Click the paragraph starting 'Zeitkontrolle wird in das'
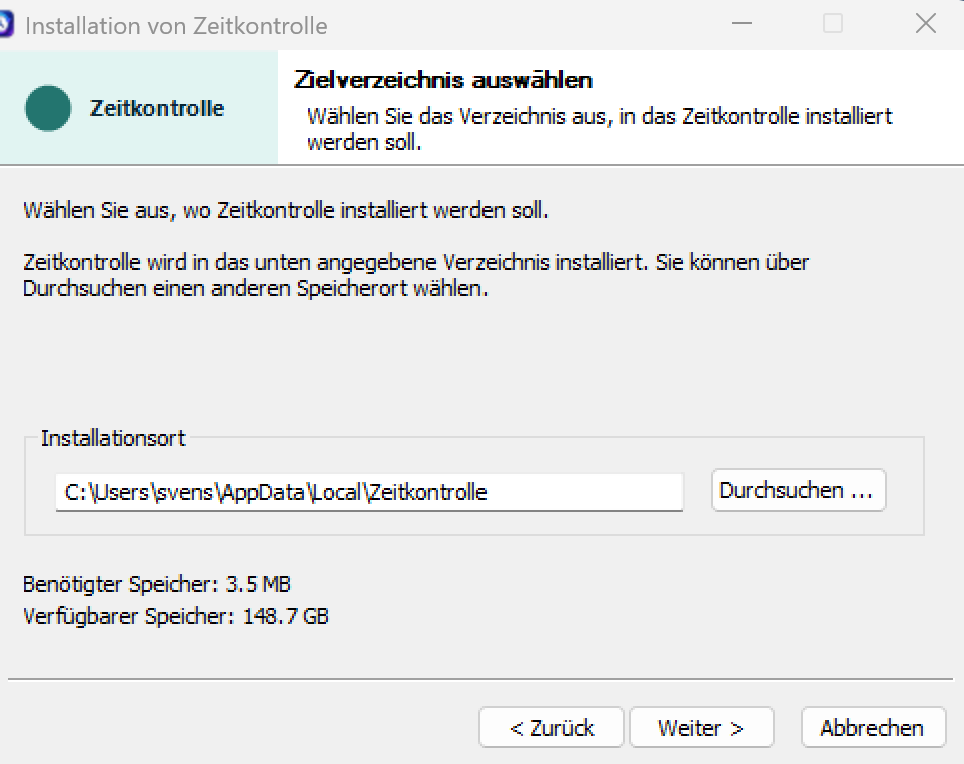 [416, 275]
